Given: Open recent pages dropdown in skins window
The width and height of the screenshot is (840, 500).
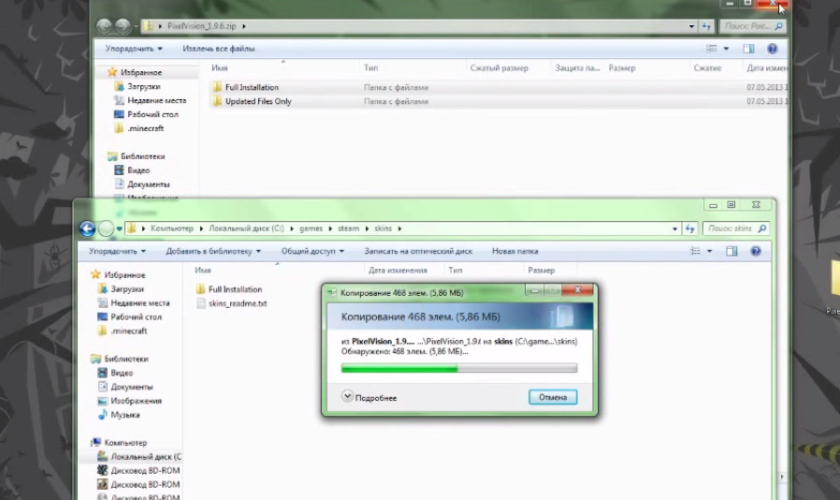Looking at the screenshot, I should (x=119, y=229).
